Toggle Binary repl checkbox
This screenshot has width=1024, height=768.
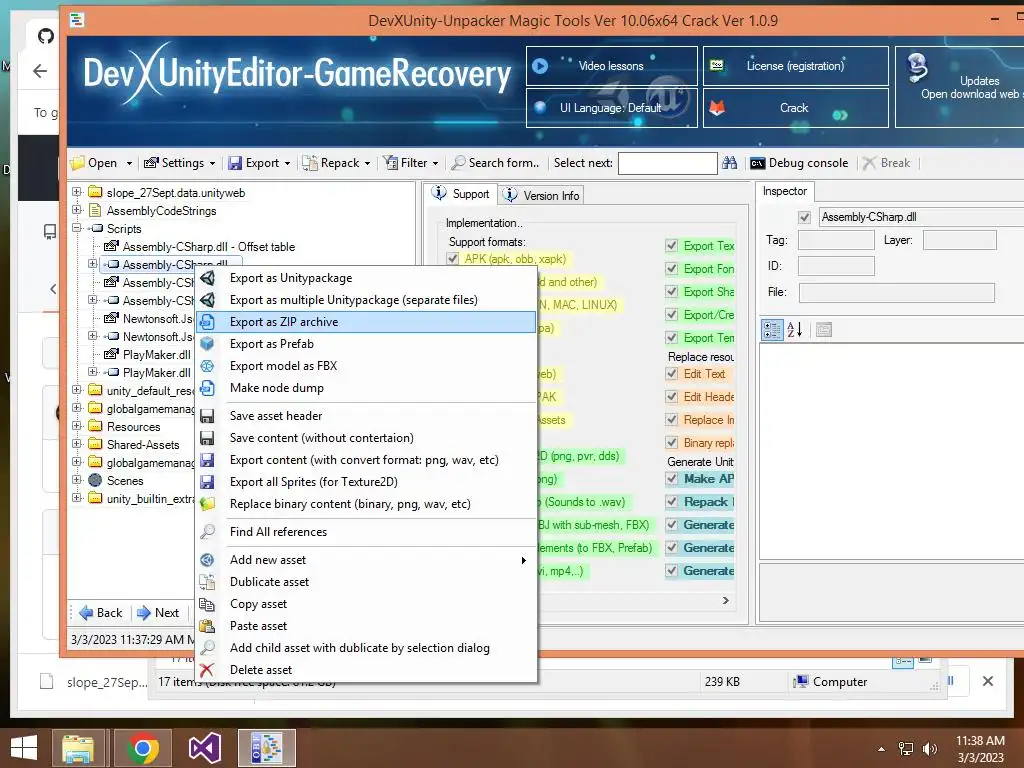(x=671, y=443)
